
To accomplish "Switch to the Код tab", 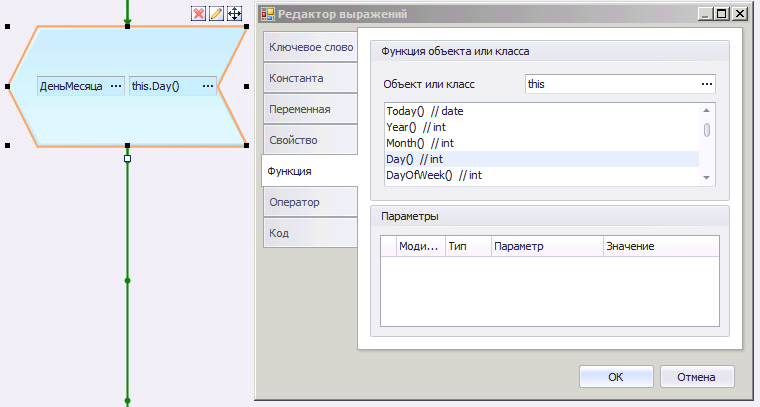I will tap(311, 233).
